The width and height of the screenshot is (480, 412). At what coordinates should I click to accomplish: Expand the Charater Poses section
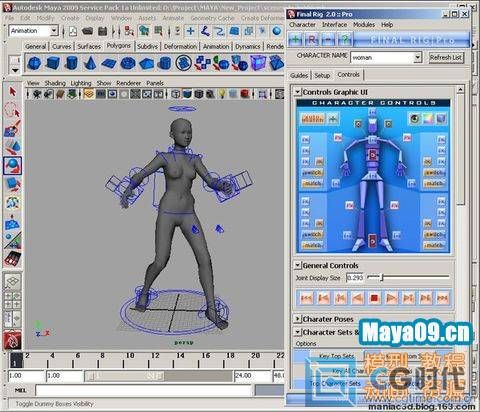point(298,319)
